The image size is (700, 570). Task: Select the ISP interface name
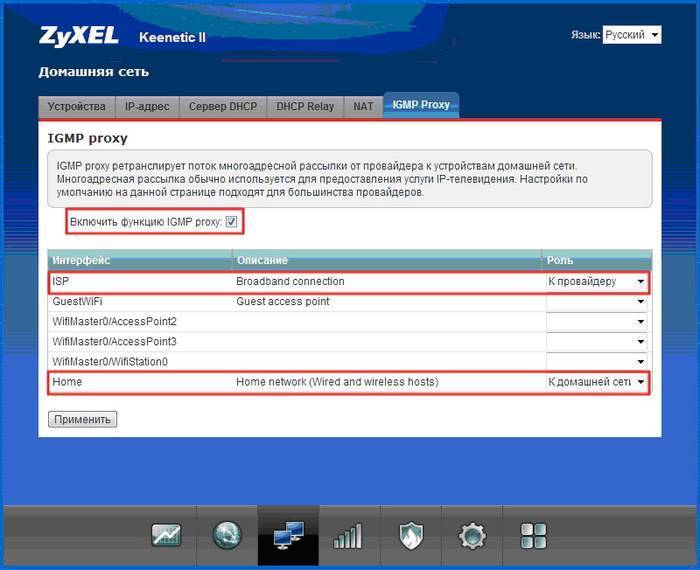[x=61, y=282]
